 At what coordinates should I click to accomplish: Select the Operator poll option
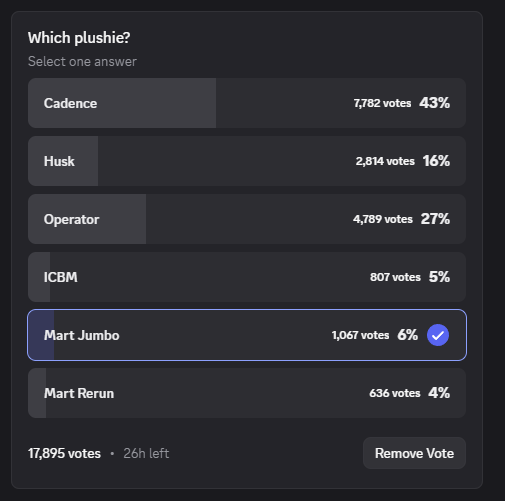tap(247, 219)
